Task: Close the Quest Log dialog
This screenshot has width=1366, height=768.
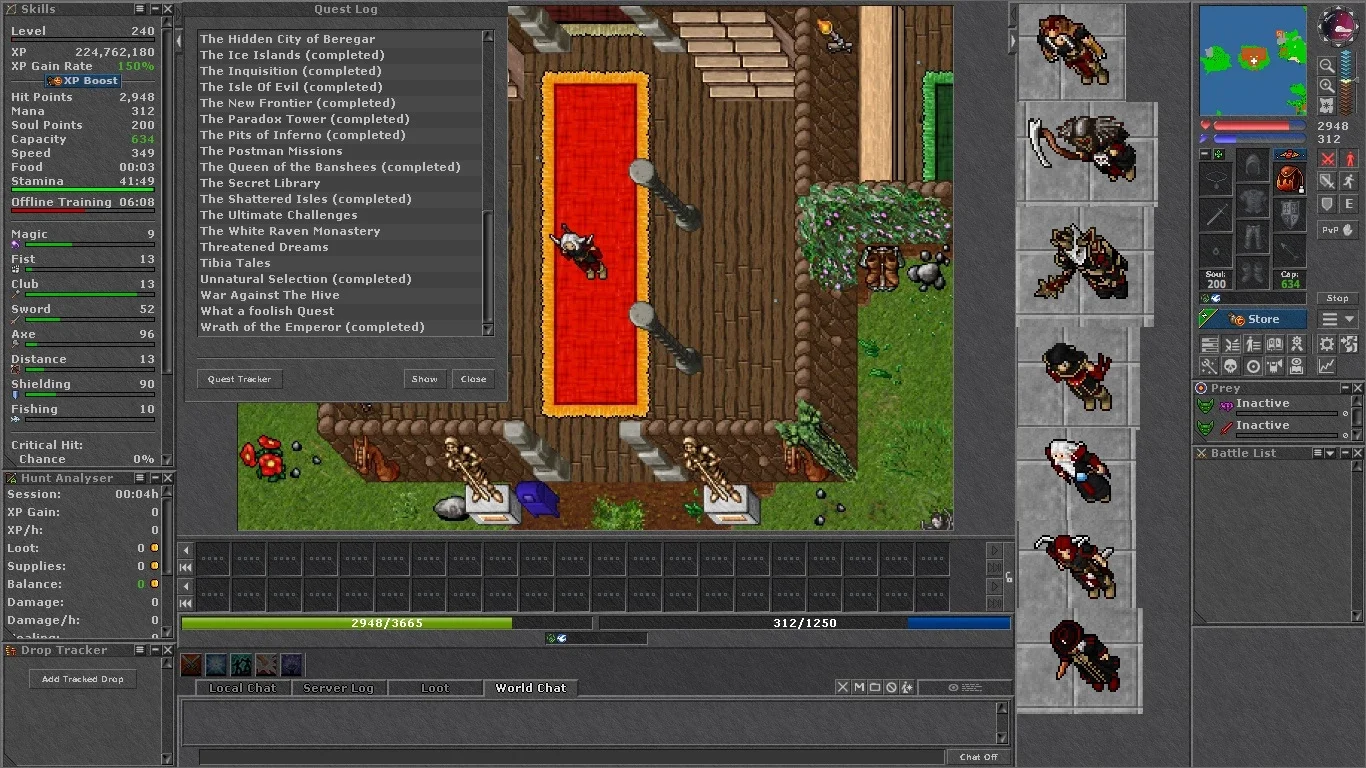Action: (x=474, y=379)
